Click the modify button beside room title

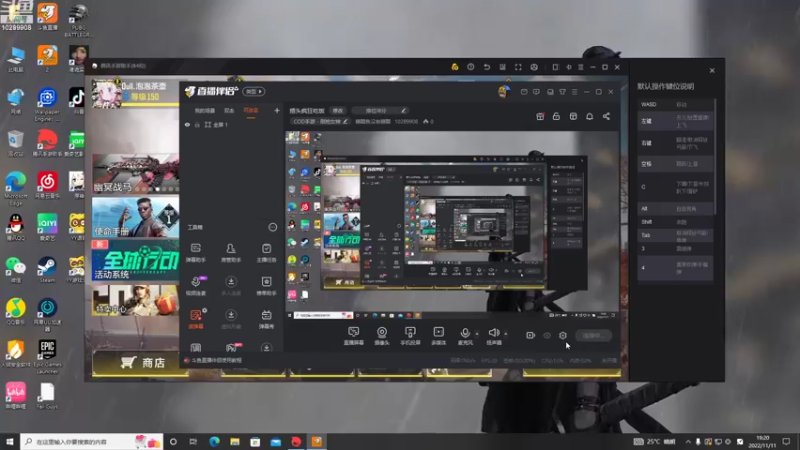(338, 110)
